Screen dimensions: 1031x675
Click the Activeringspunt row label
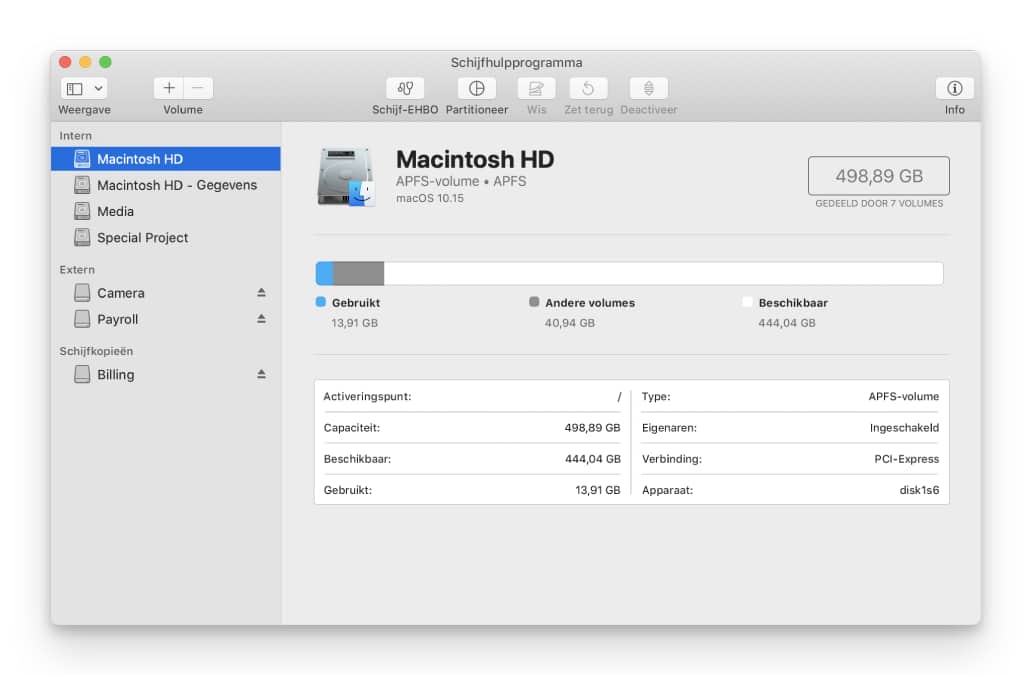367,397
